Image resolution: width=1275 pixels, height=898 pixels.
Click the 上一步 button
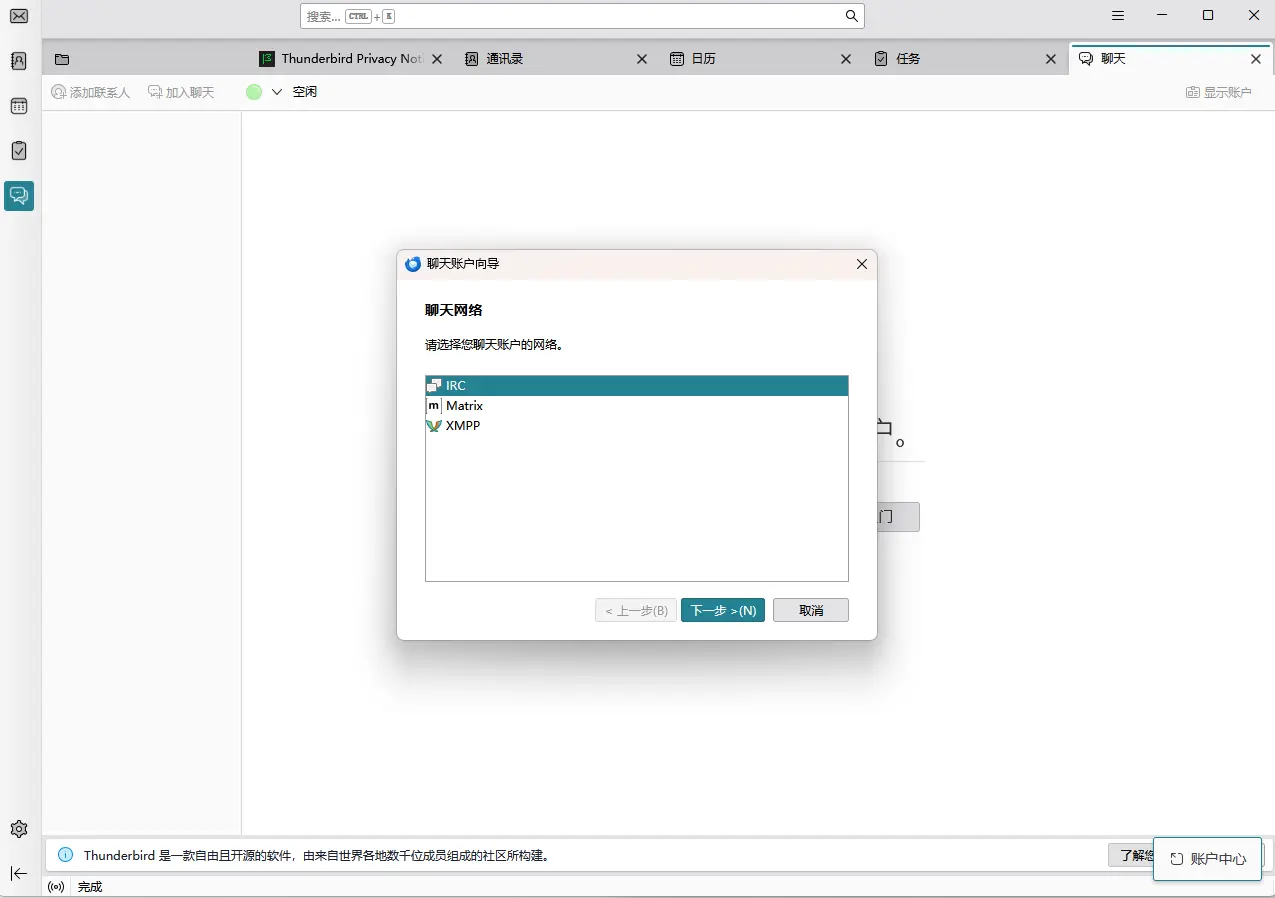point(636,610)
